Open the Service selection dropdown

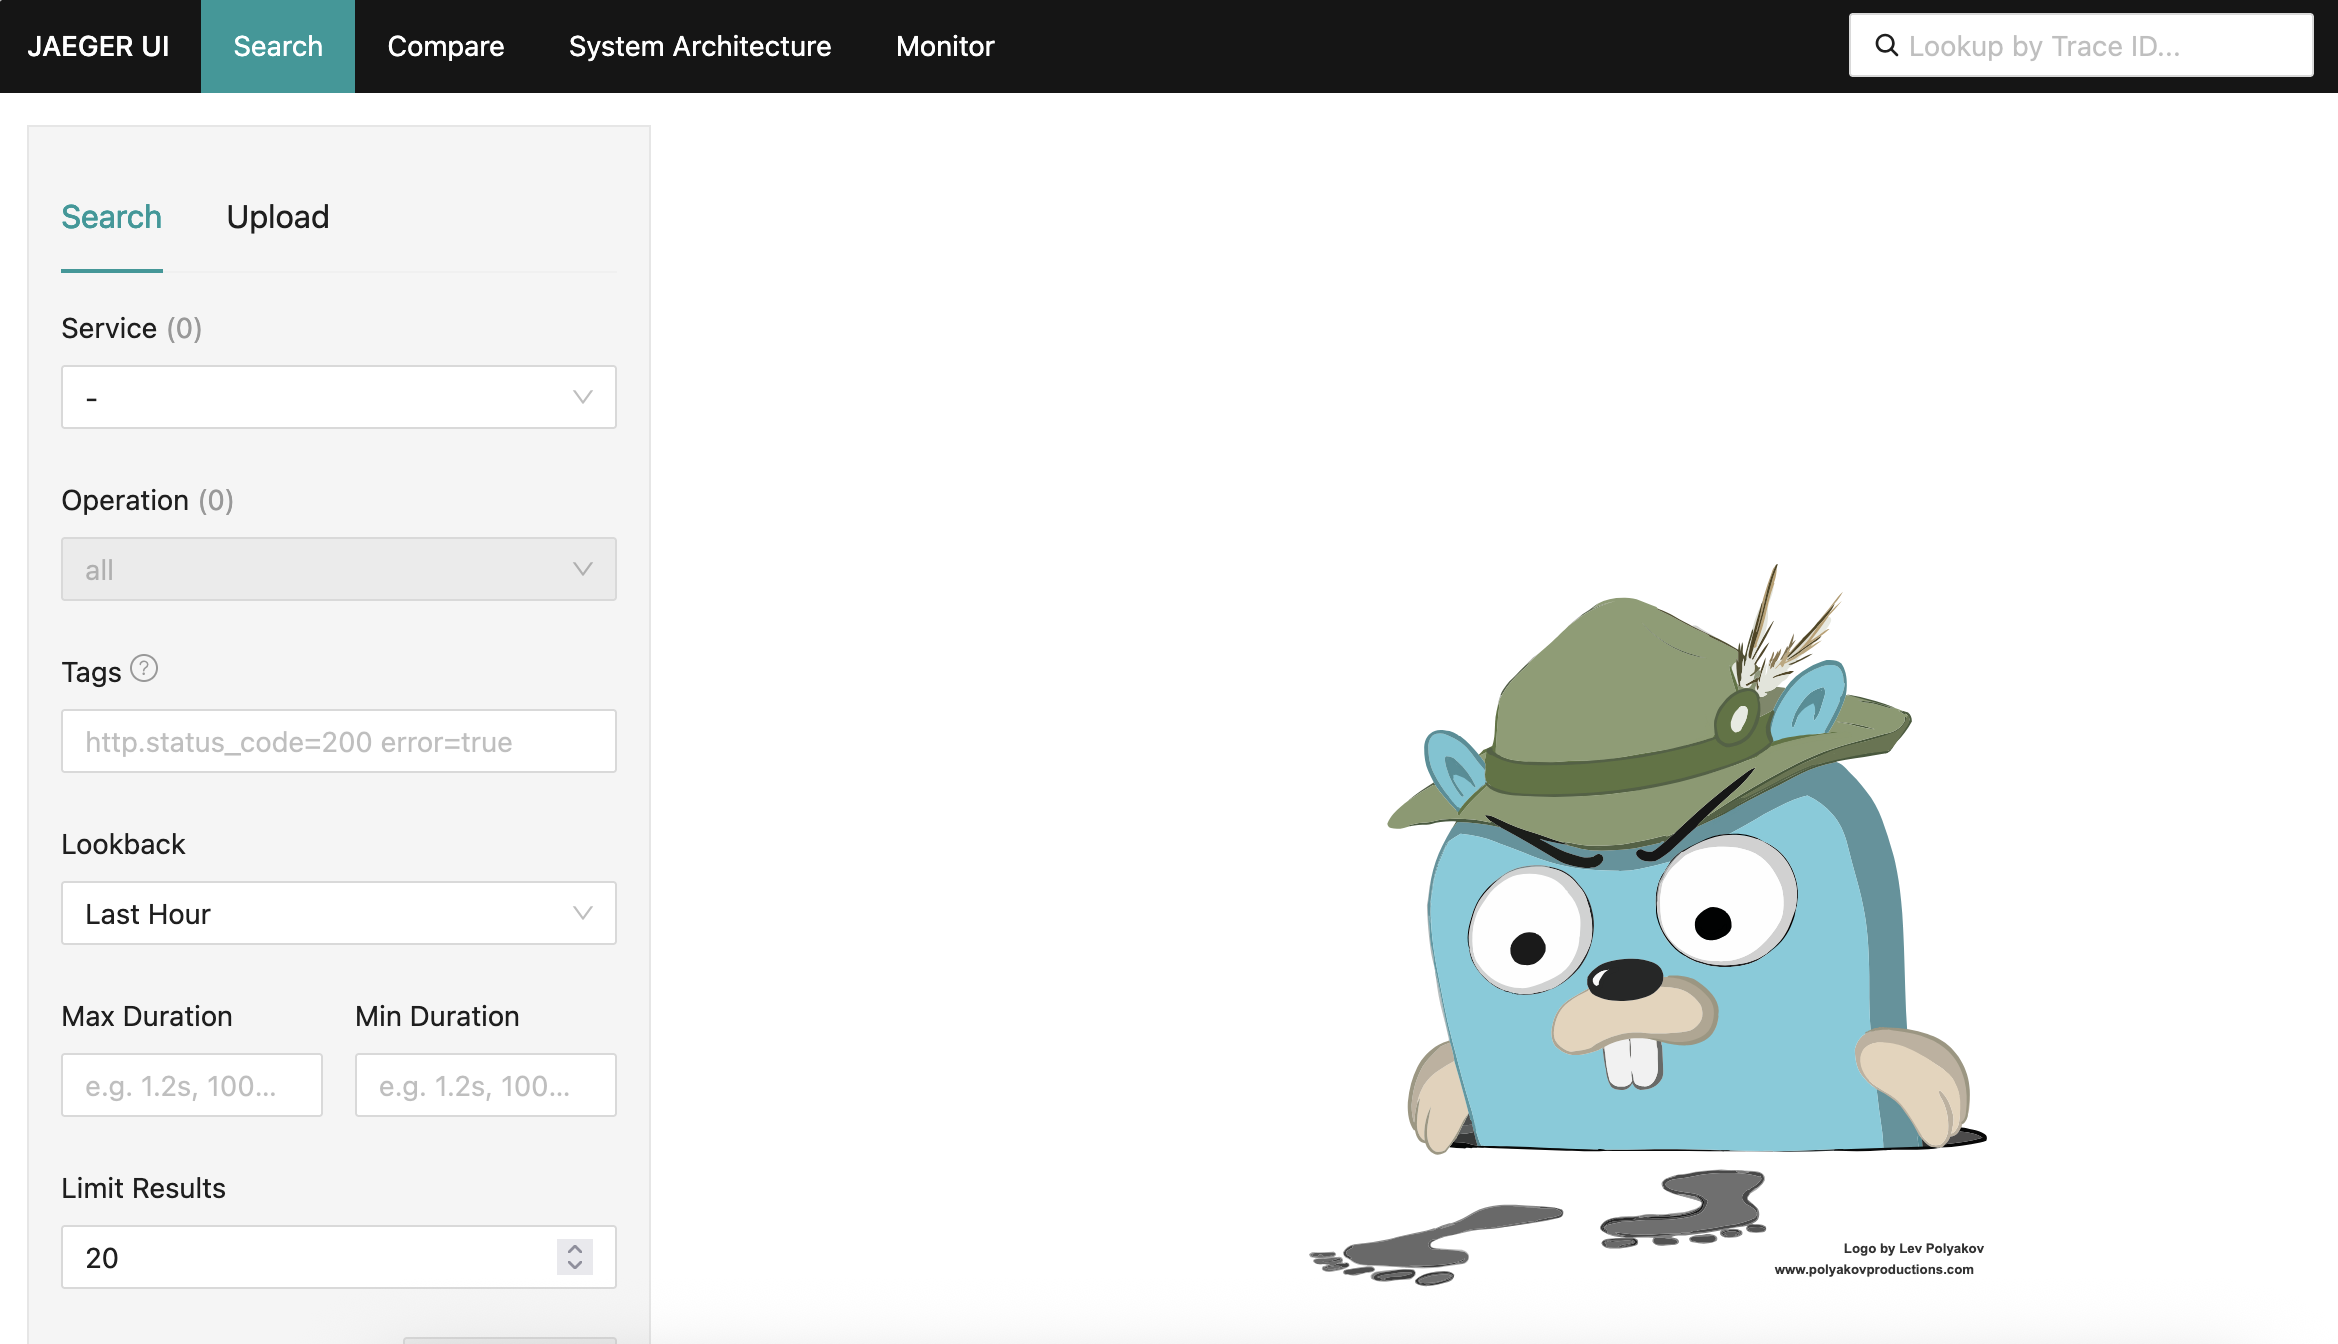coord(320,398)
